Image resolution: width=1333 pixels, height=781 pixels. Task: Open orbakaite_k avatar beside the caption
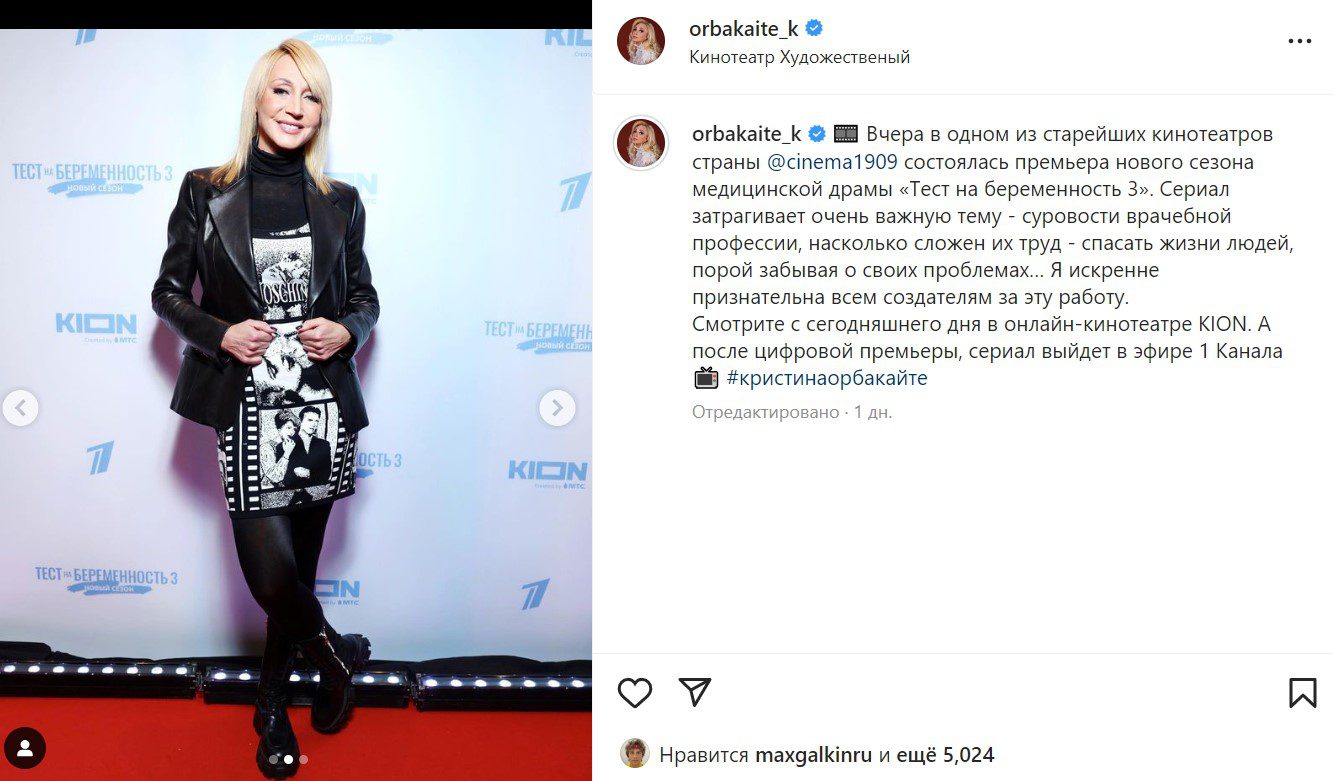641,142
